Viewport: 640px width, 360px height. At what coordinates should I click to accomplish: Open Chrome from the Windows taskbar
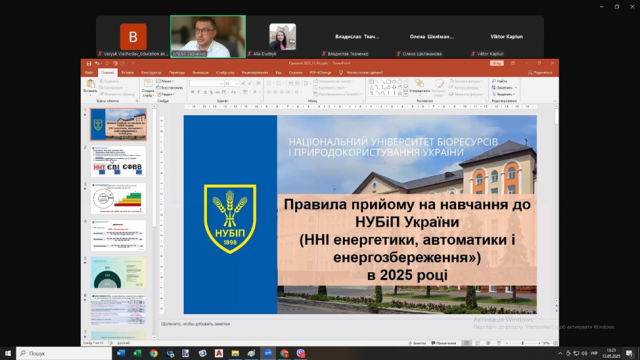[153, 353]
